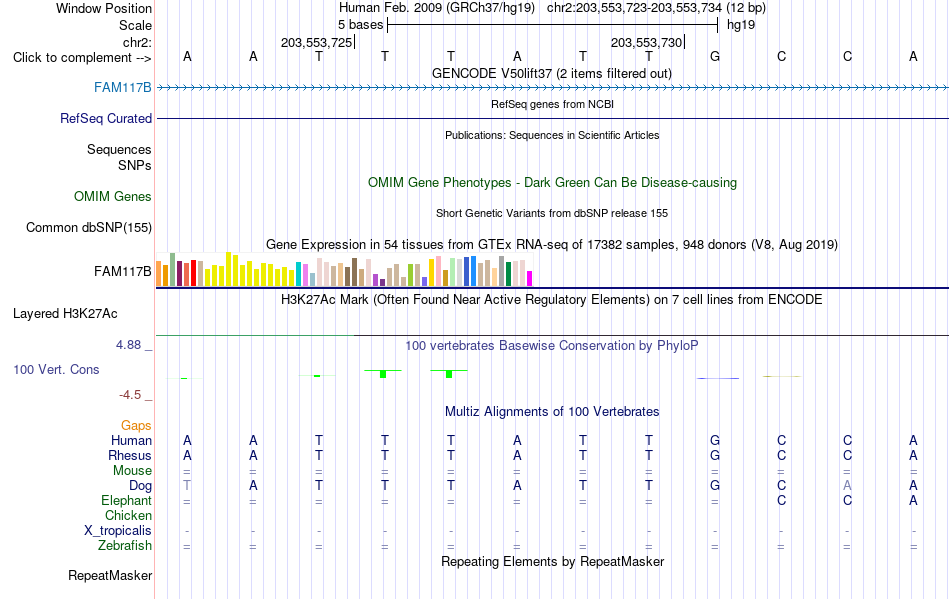Click the Scale label
The image size is (950, 599).
tap(135, 25)
